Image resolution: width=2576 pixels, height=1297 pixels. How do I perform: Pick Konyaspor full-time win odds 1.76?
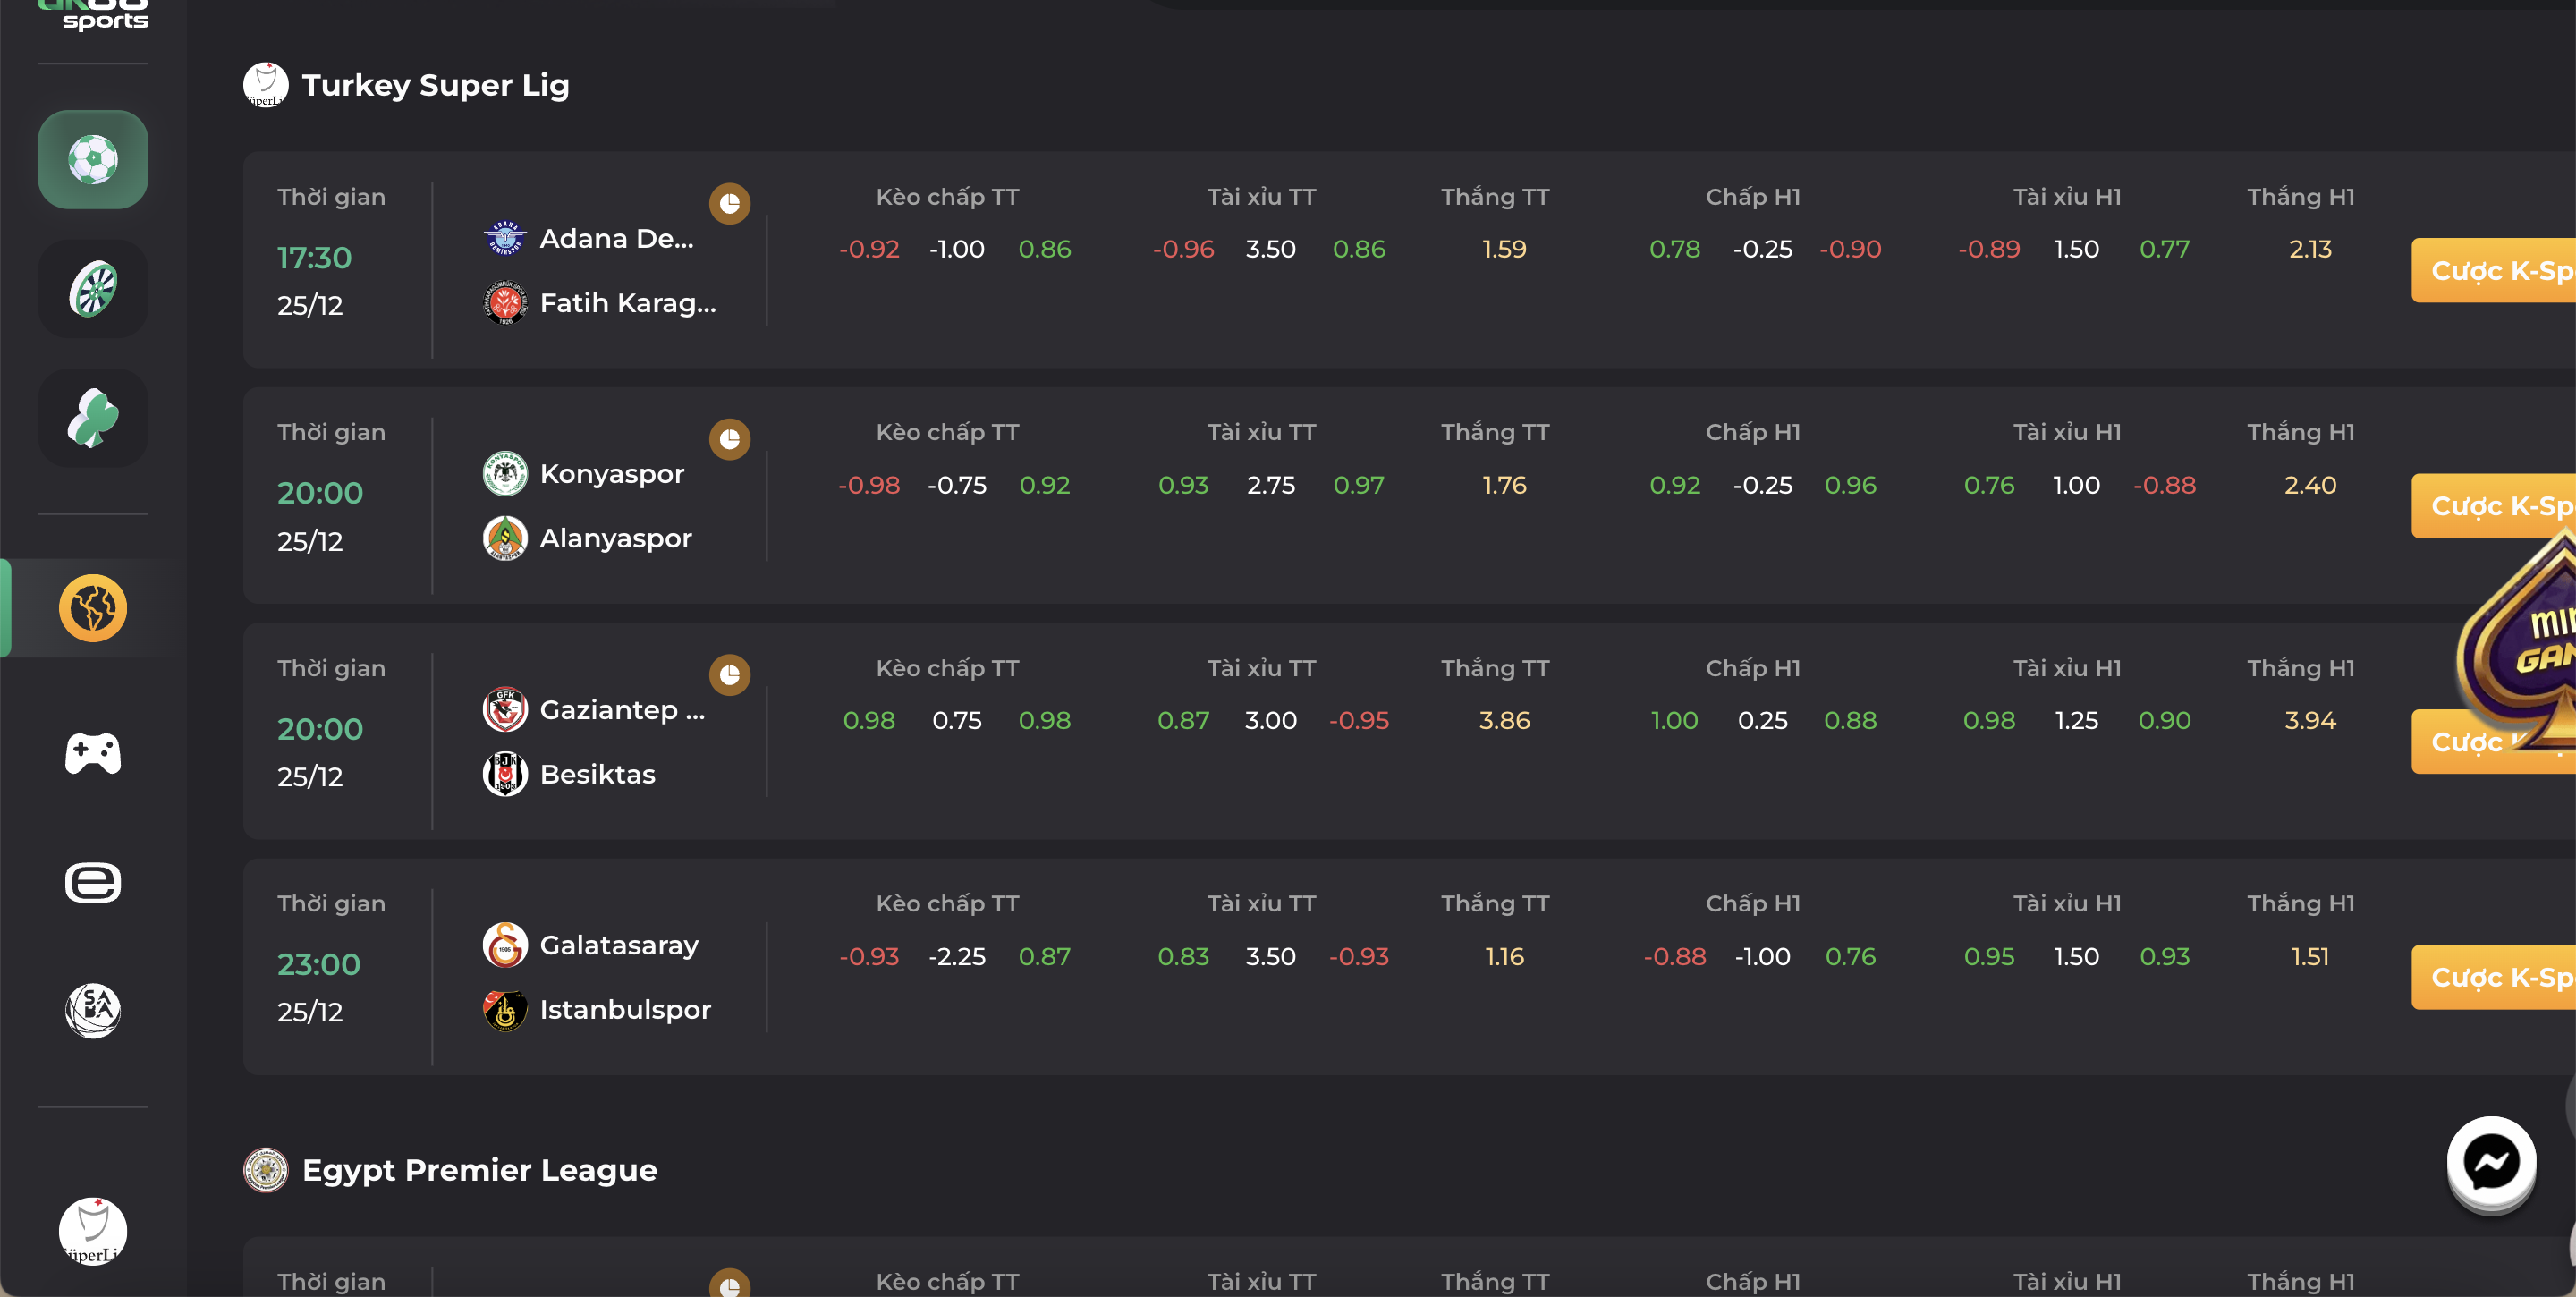point(1504,485)
